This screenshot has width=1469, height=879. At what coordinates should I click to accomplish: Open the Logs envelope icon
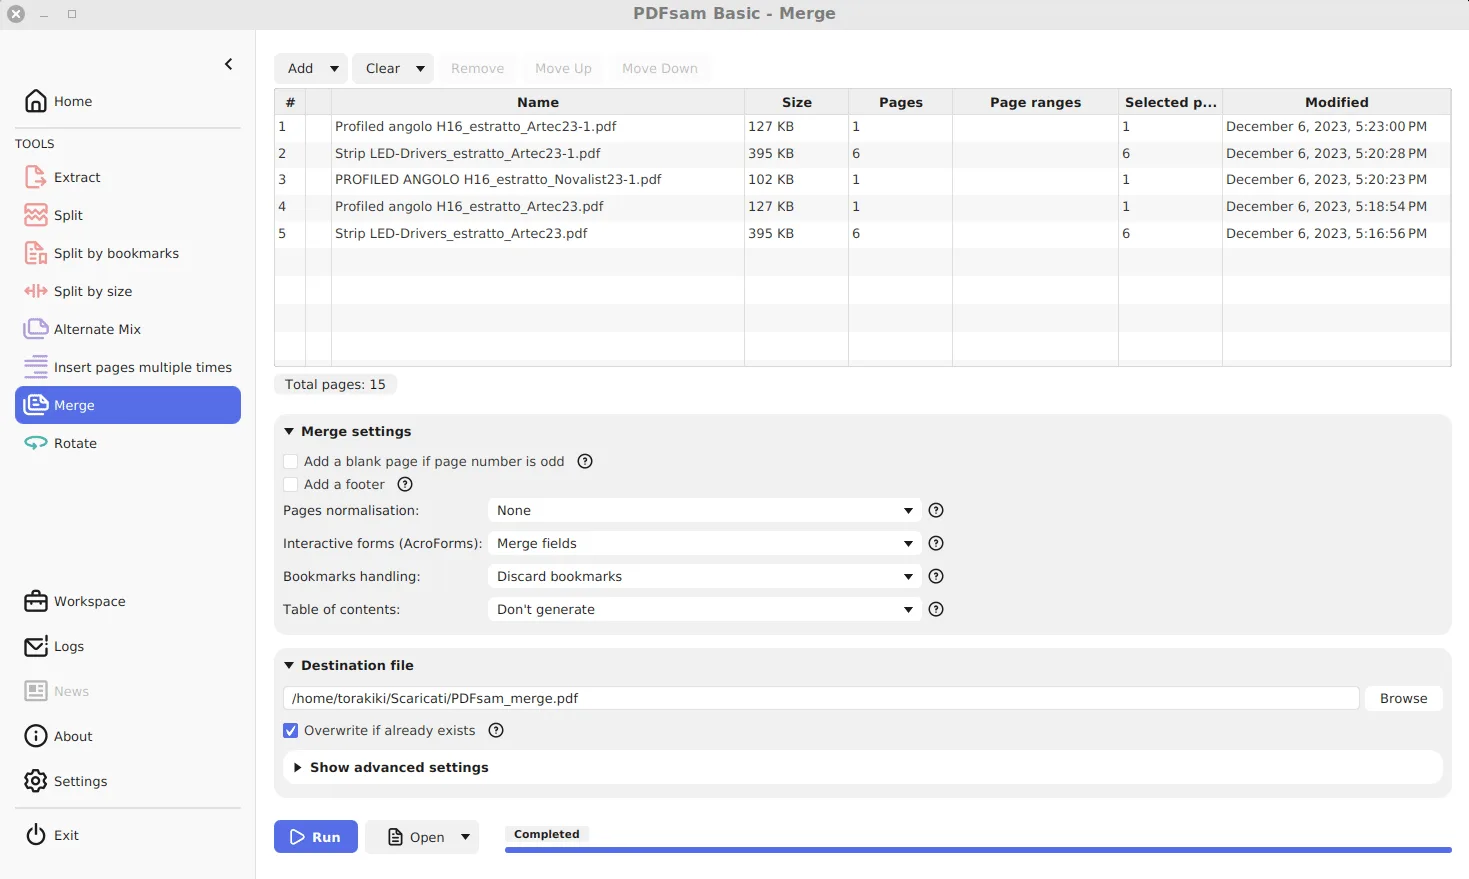pos(36,646)
